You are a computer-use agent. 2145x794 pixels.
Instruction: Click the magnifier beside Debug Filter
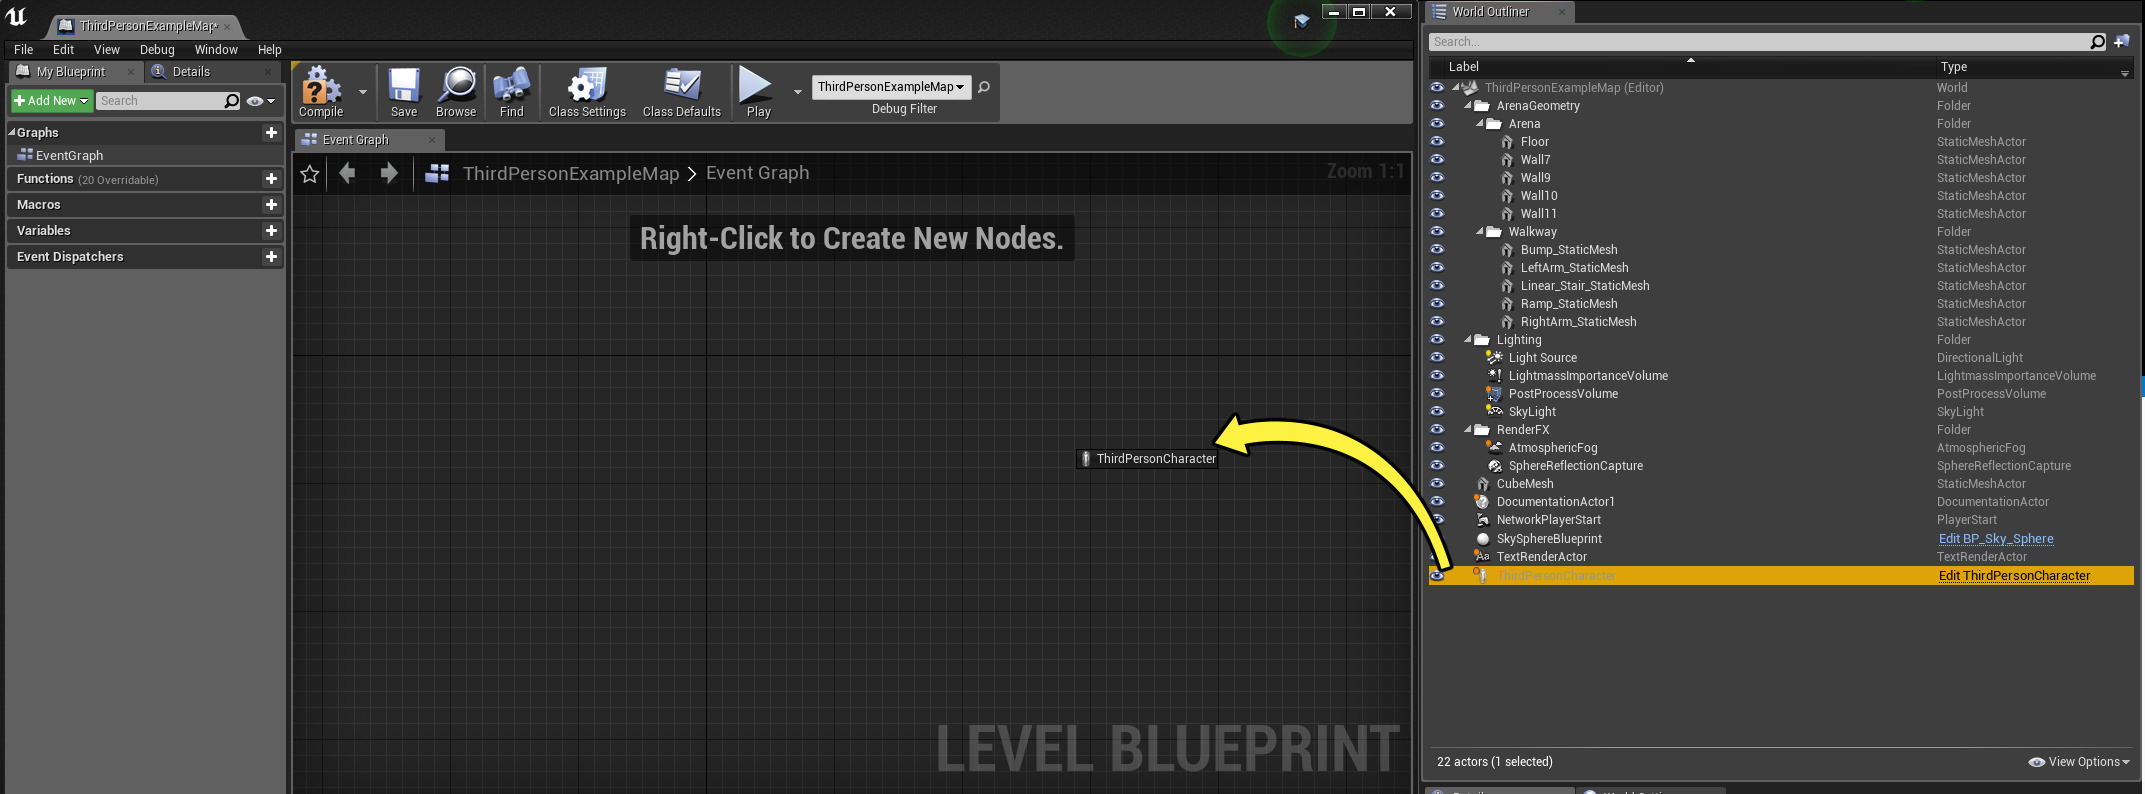pos(984,87)
